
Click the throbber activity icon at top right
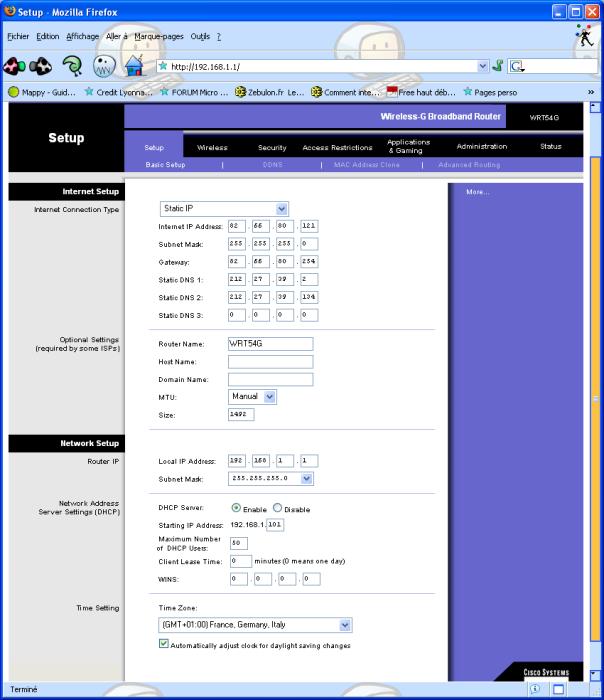[x=585, y=35]
